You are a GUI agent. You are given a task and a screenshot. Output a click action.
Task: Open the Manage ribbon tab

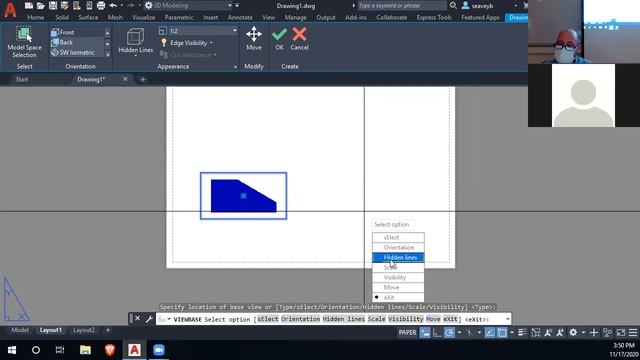coord(296,18)
